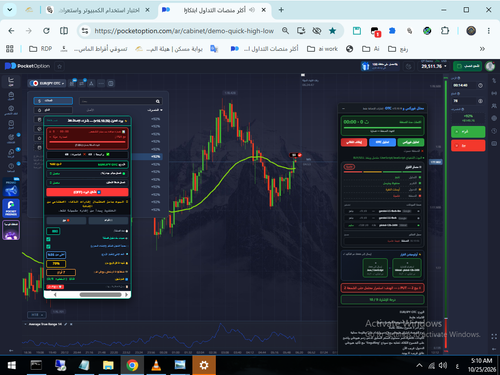Click the crossed-eye icon in address bar
Image resolution: width=500 pixels, height=375 pixels.
[x=317, y=31]
